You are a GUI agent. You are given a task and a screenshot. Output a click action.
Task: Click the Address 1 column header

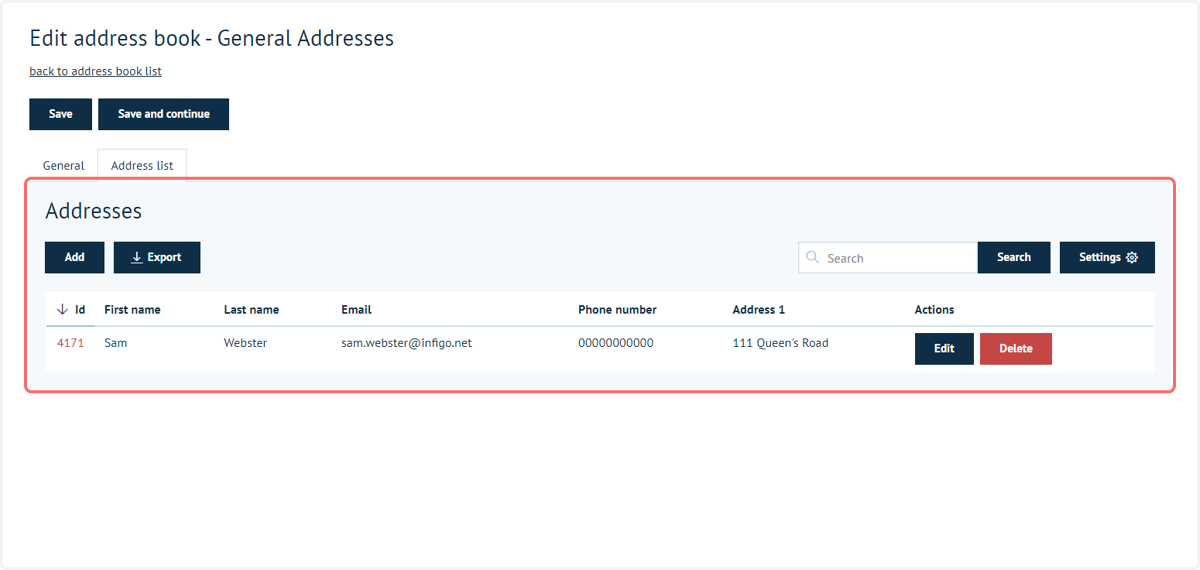(x=759, y=310)
